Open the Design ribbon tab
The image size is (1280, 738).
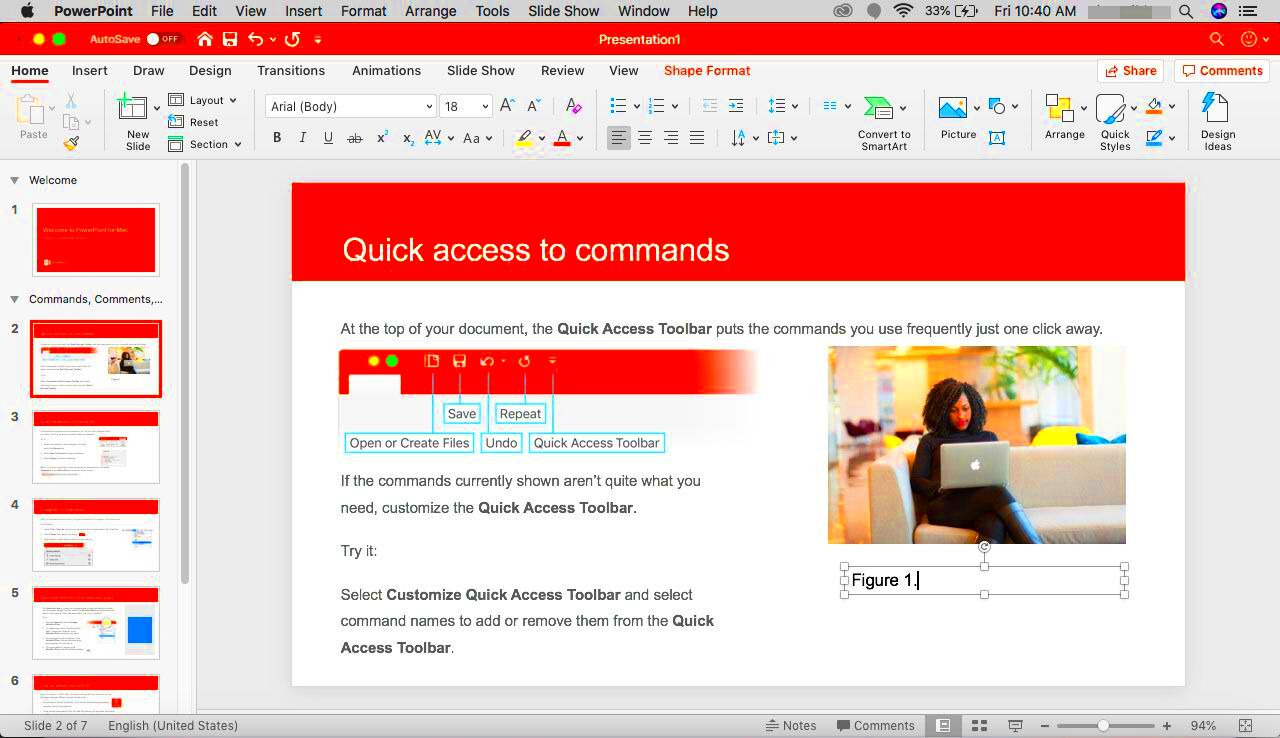[210, 70]
